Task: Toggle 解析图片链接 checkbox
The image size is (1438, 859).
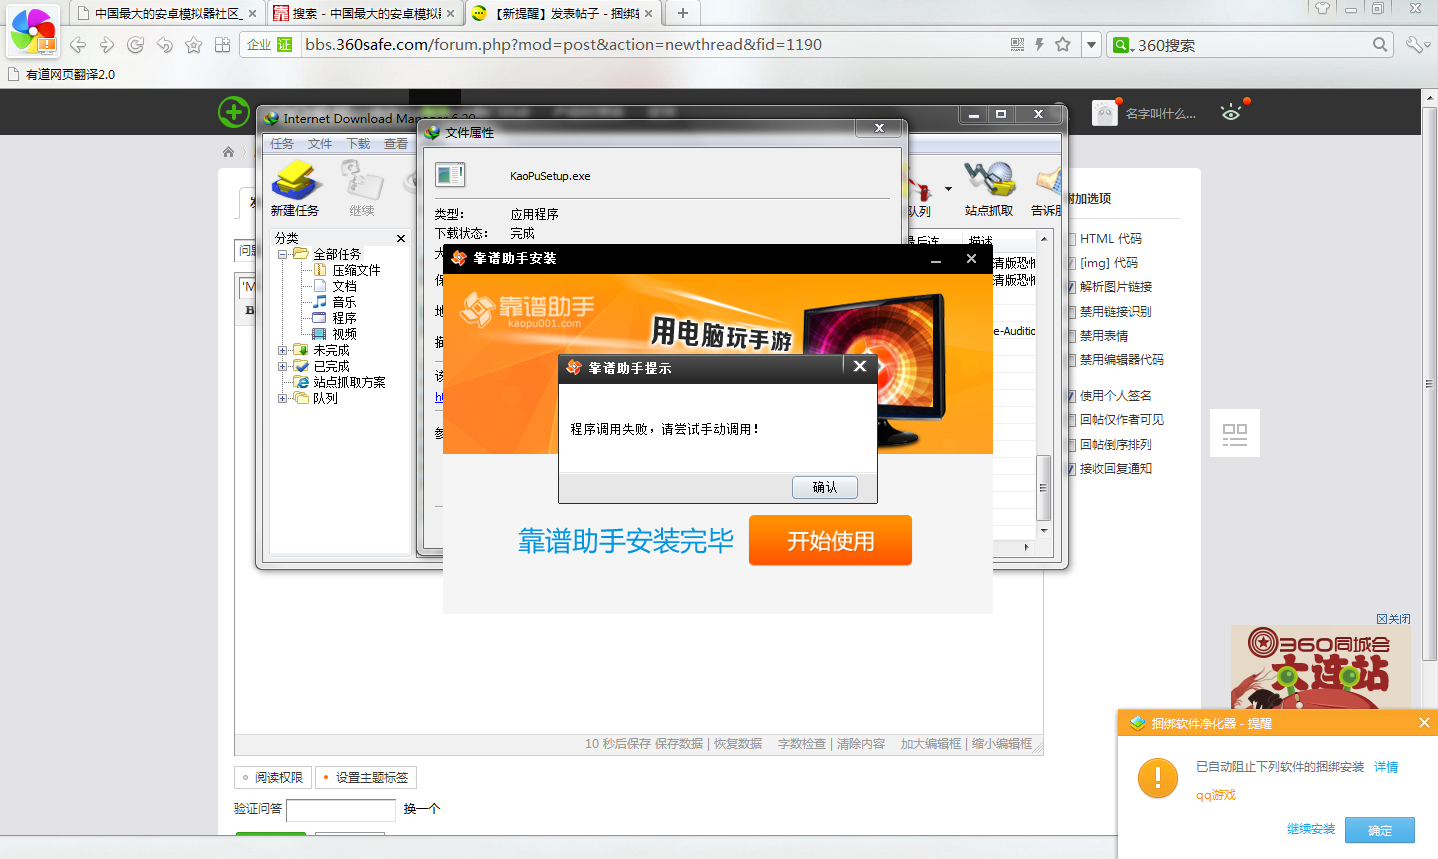Action: (x=1071, y=287)
